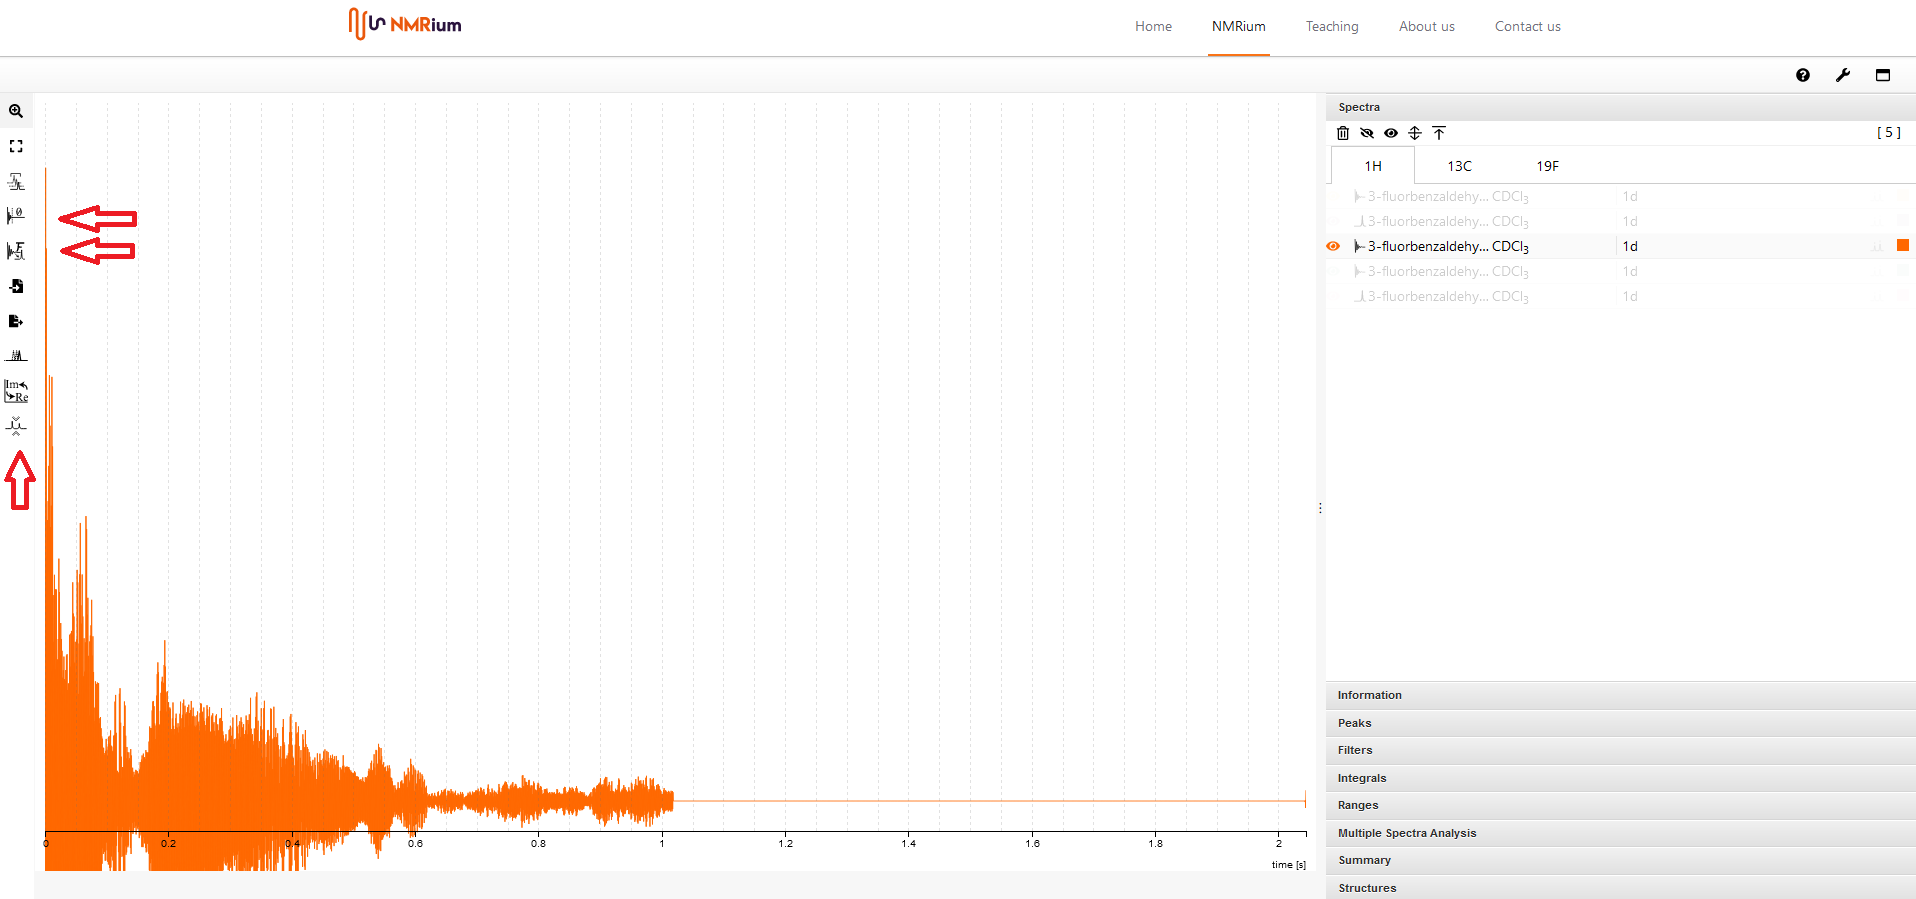Open the wrench settings icon
The height and width of the screenshot is (899, 1916).
(x=1843, y=75)
